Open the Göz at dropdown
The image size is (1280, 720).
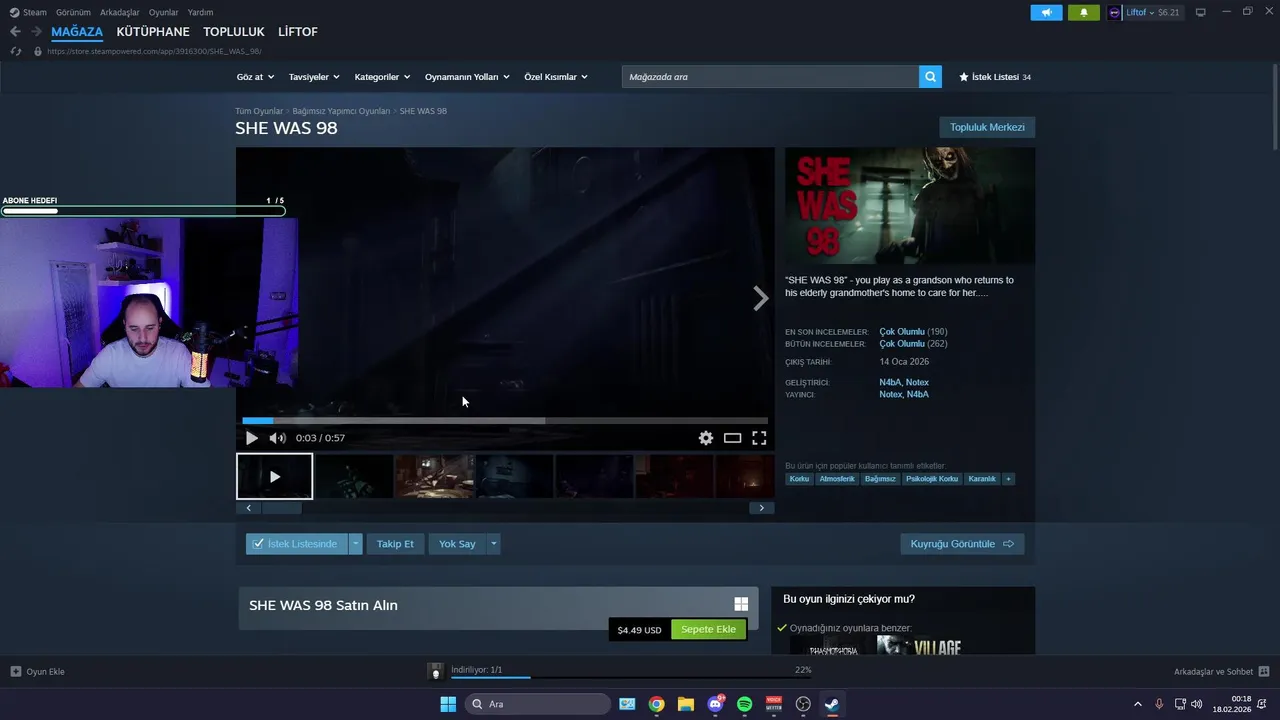[255, 77]
